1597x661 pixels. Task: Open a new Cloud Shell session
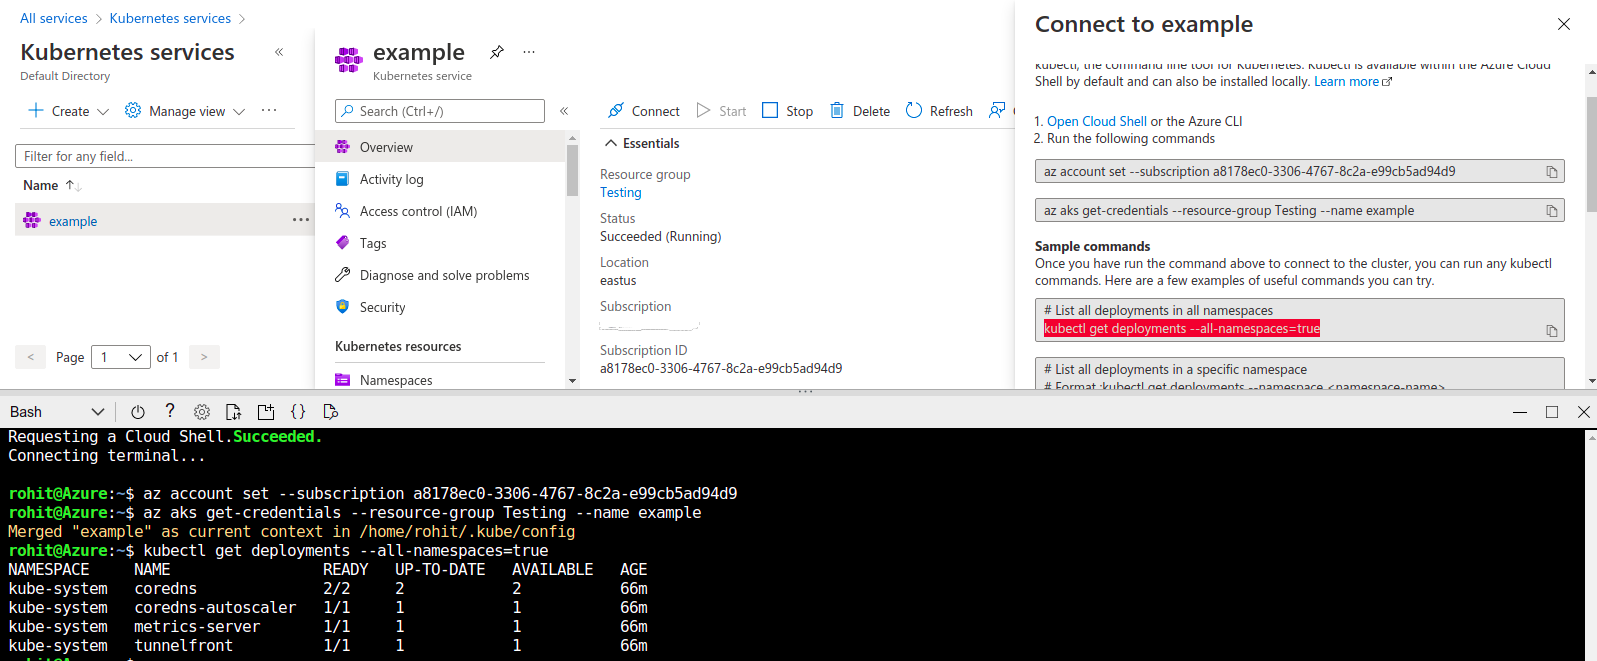point(266,412)
